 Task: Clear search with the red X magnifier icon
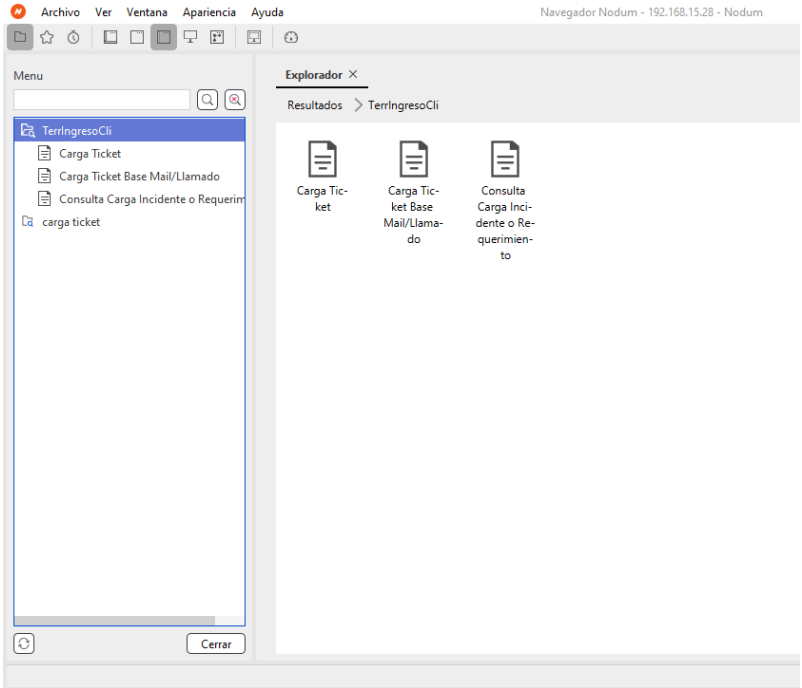[235, 100]
